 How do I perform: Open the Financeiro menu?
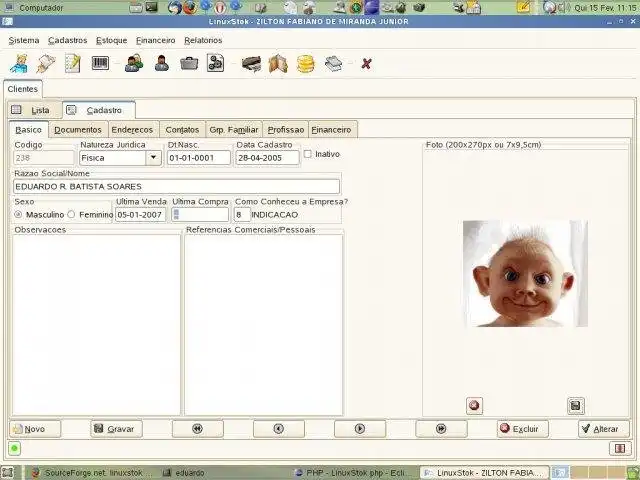pos(156,40)
